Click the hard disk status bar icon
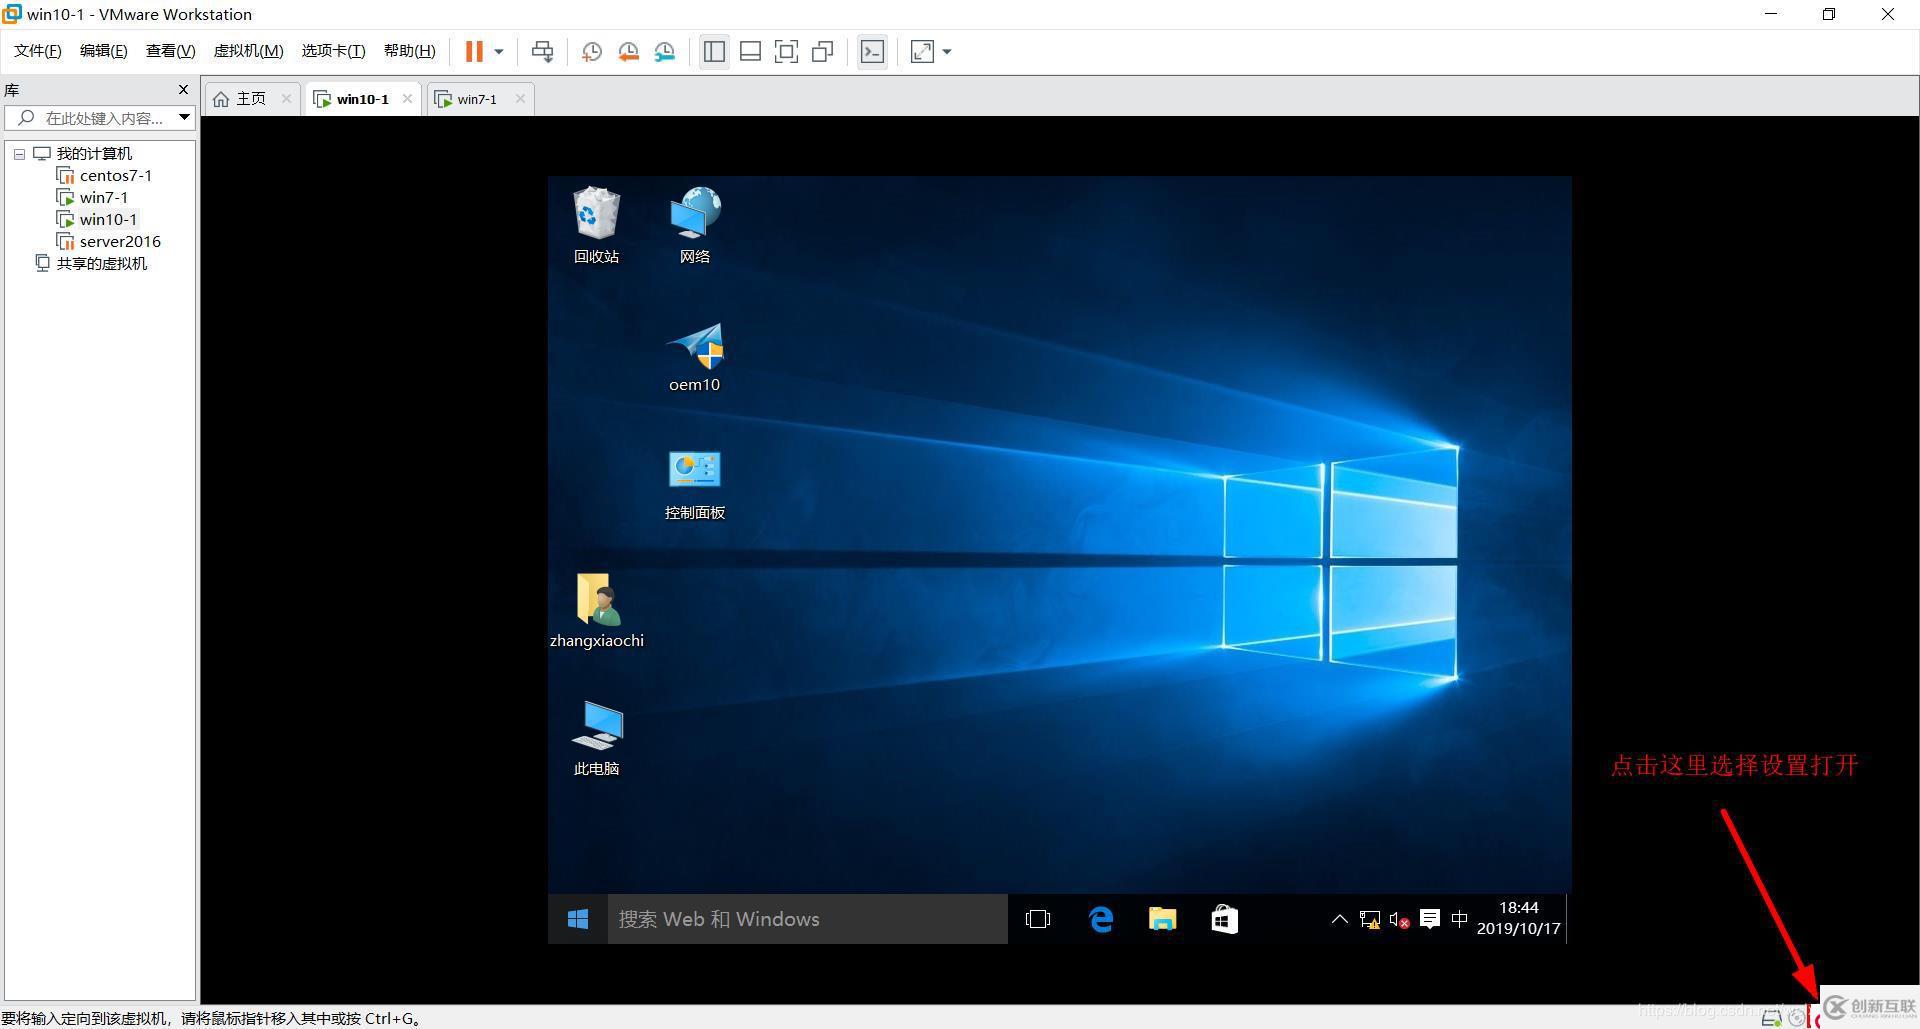 (1771, 1018)
